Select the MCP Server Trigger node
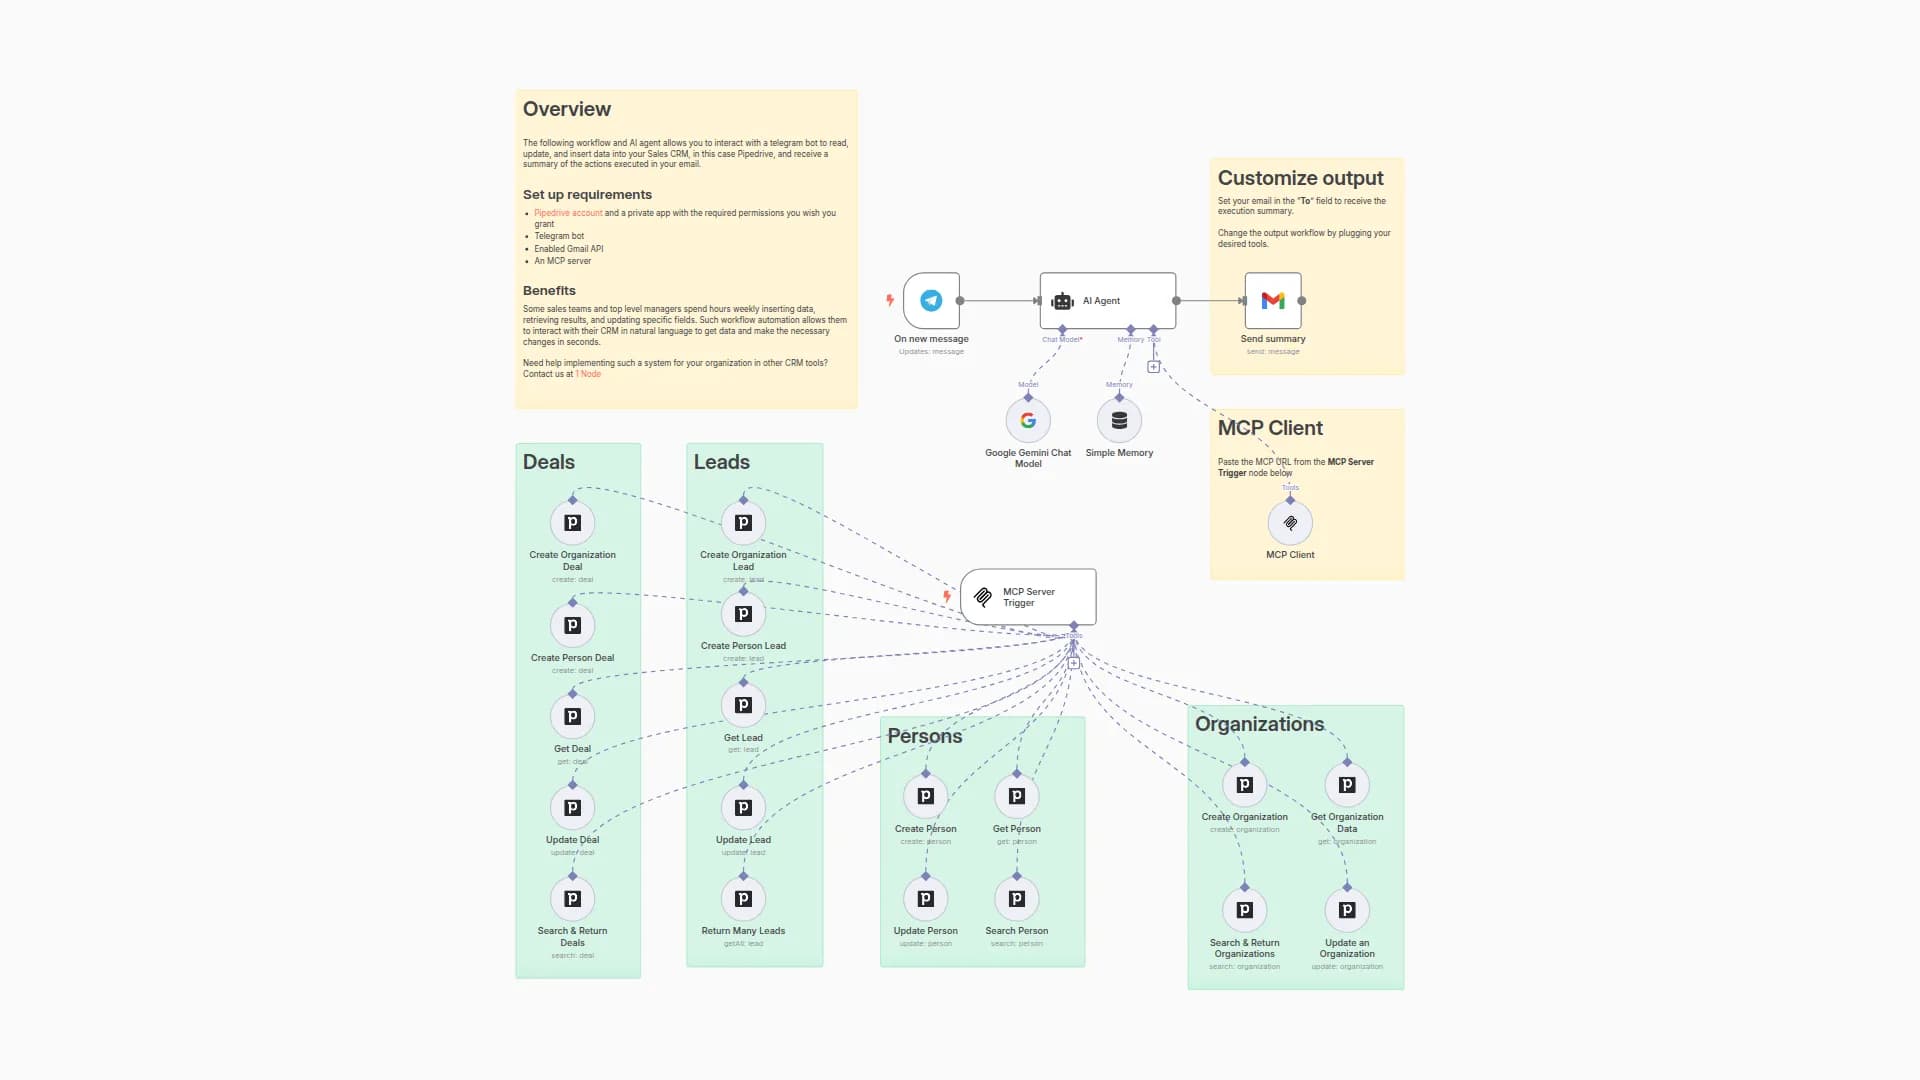This screenshot has width=1920, height=1080. coord(1028,597)
